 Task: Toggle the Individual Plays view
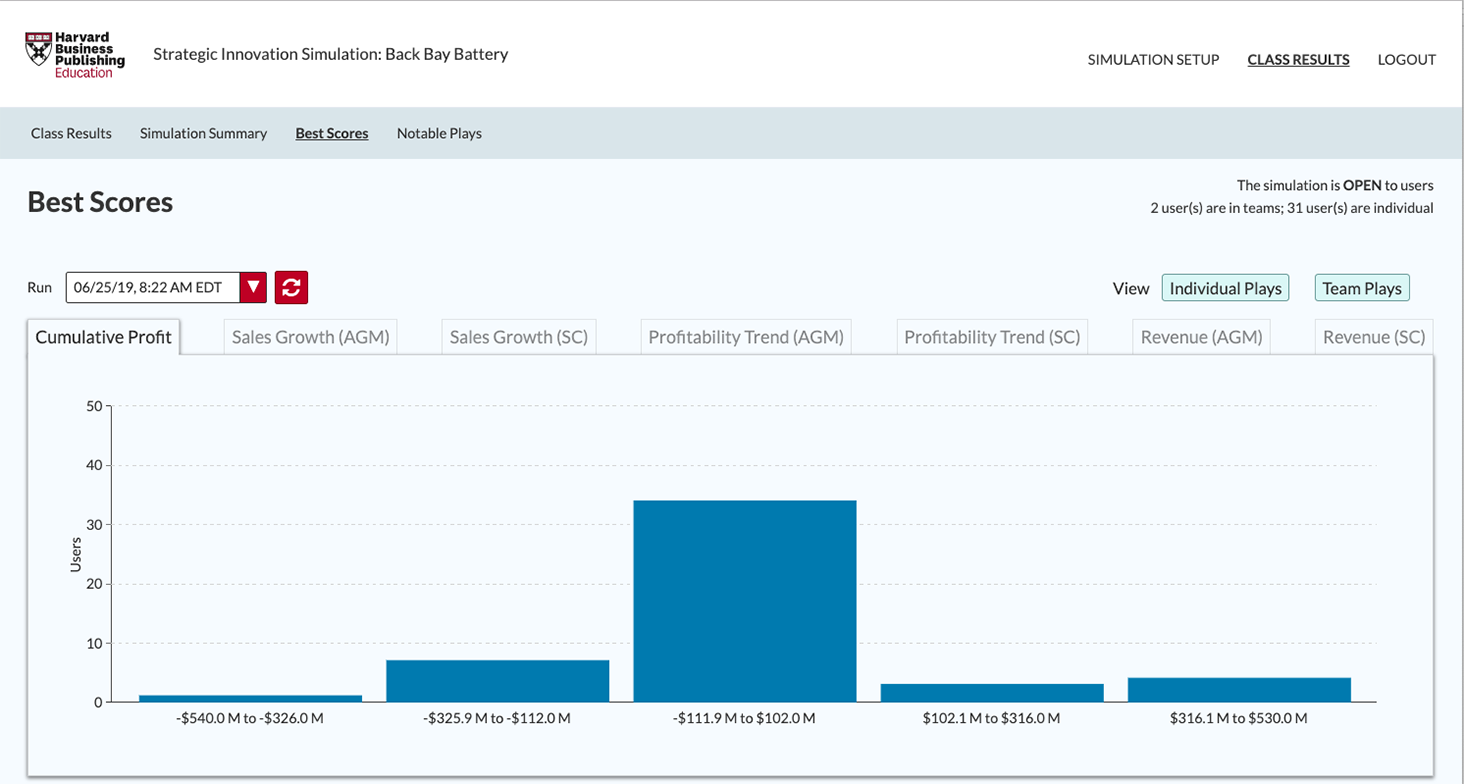click(1225, 287)
